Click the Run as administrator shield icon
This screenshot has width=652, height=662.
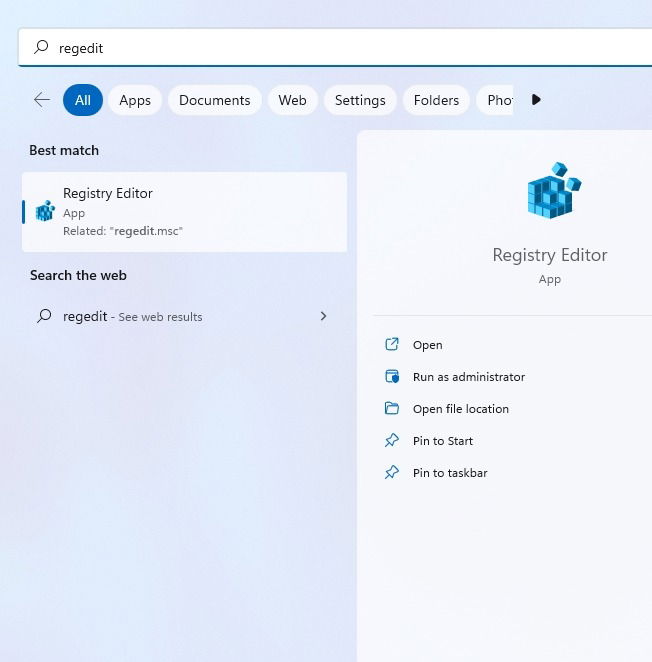(392, 377)
